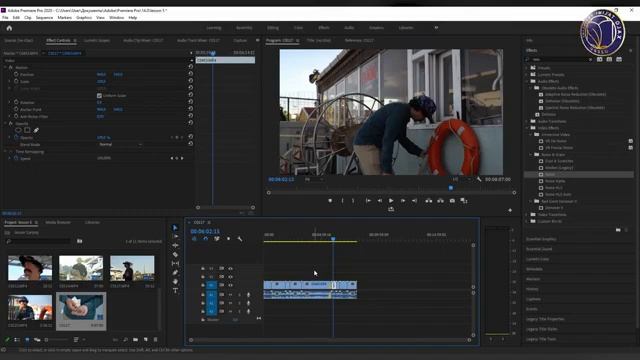Toggle V1 track output eye
640x360 pixels.
(231, 285)
